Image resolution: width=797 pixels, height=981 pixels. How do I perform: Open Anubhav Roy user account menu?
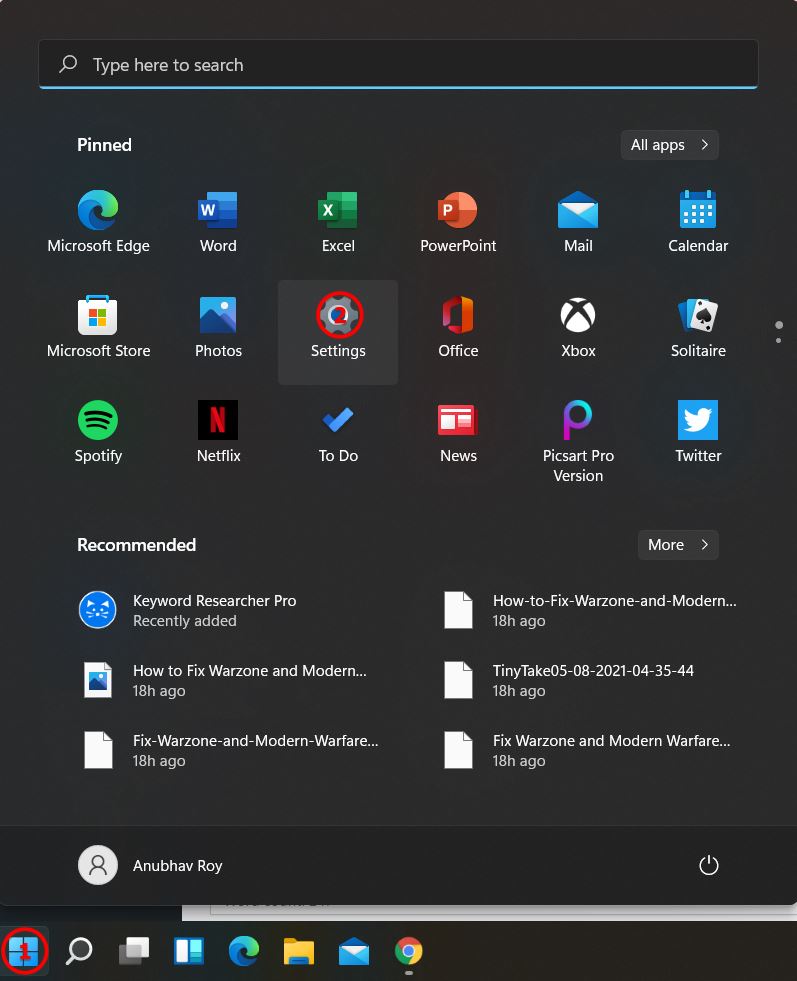click(x=150, y=865)
